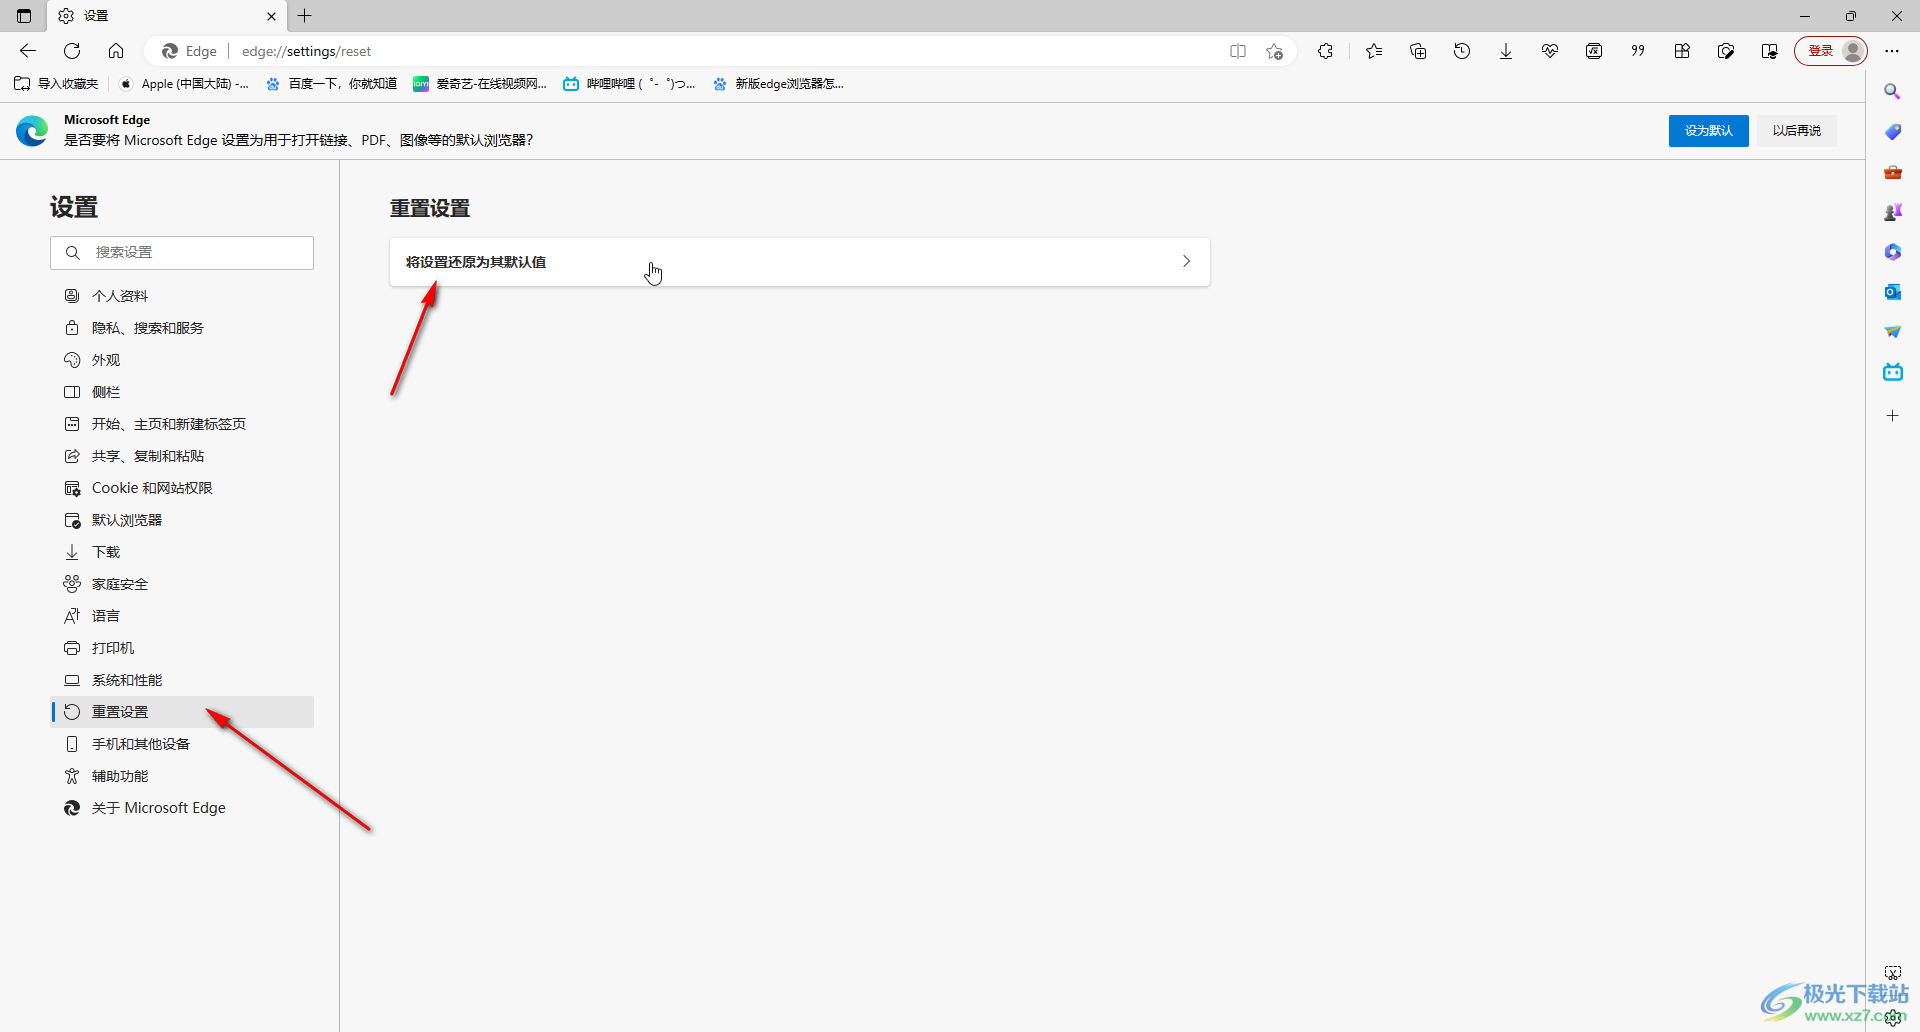The height and width of the screenshot is (1032, 1920).
Task: Open 侧栏 settings section
Action: (x=182, y=392)
